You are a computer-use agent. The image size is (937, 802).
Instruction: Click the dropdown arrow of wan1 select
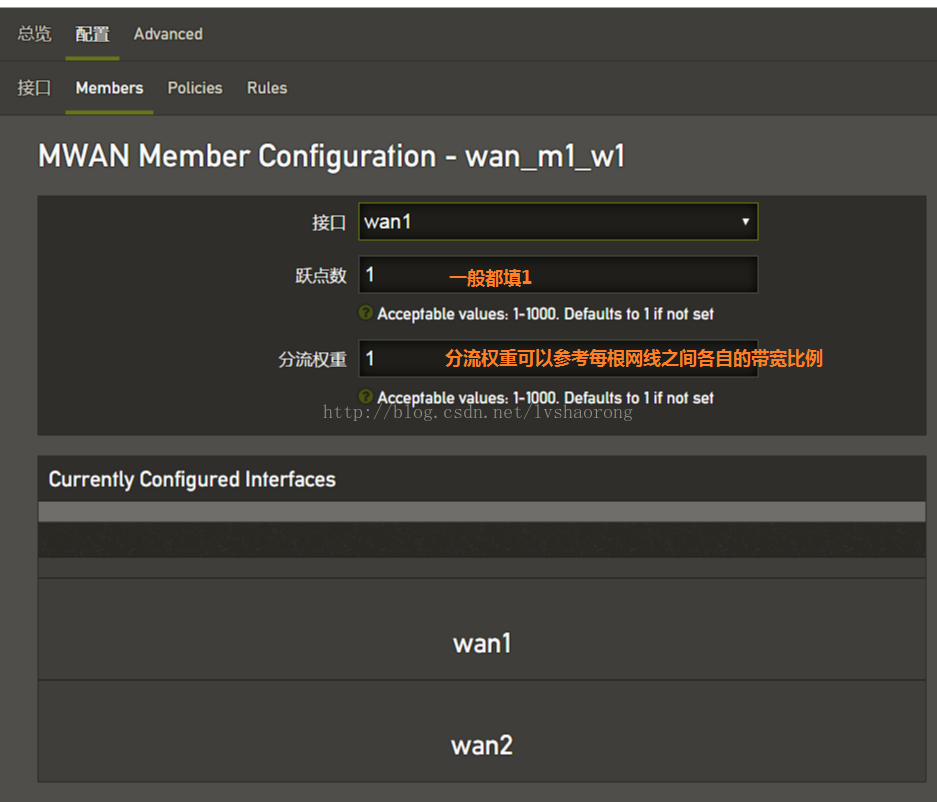pyautogui.click(x=745, y=222)
